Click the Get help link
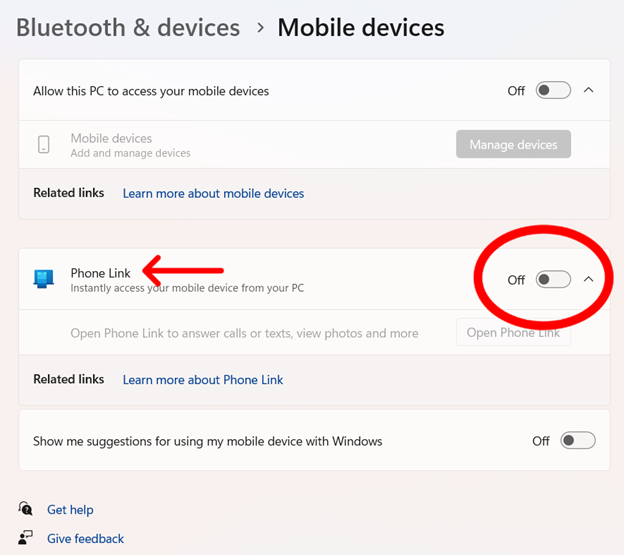The width and height of the screenshot is (624, 555). 70,510
